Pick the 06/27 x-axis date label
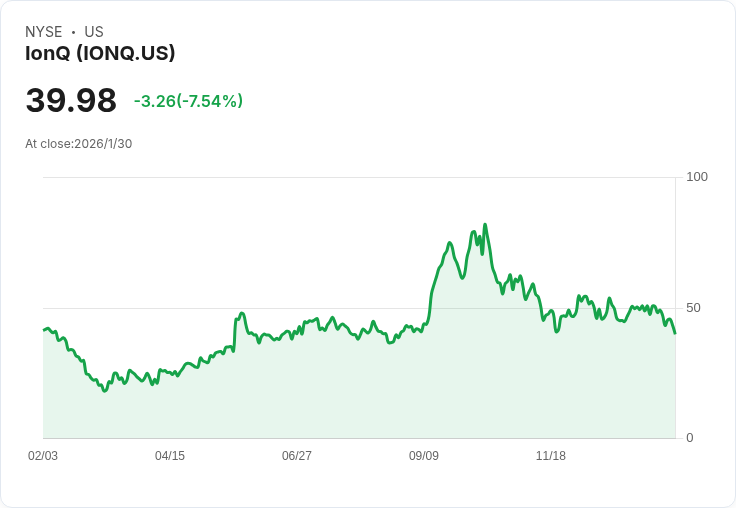 pos(297,456)
